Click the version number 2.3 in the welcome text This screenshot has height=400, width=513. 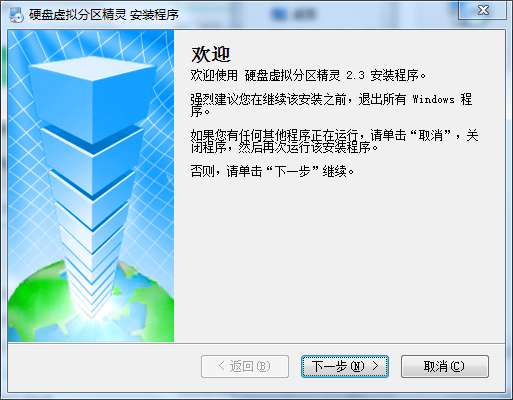point(355,76)
